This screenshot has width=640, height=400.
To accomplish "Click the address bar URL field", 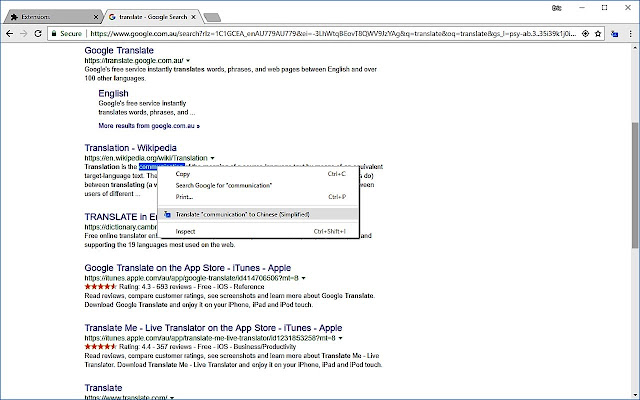I will (x=333, y=34).
